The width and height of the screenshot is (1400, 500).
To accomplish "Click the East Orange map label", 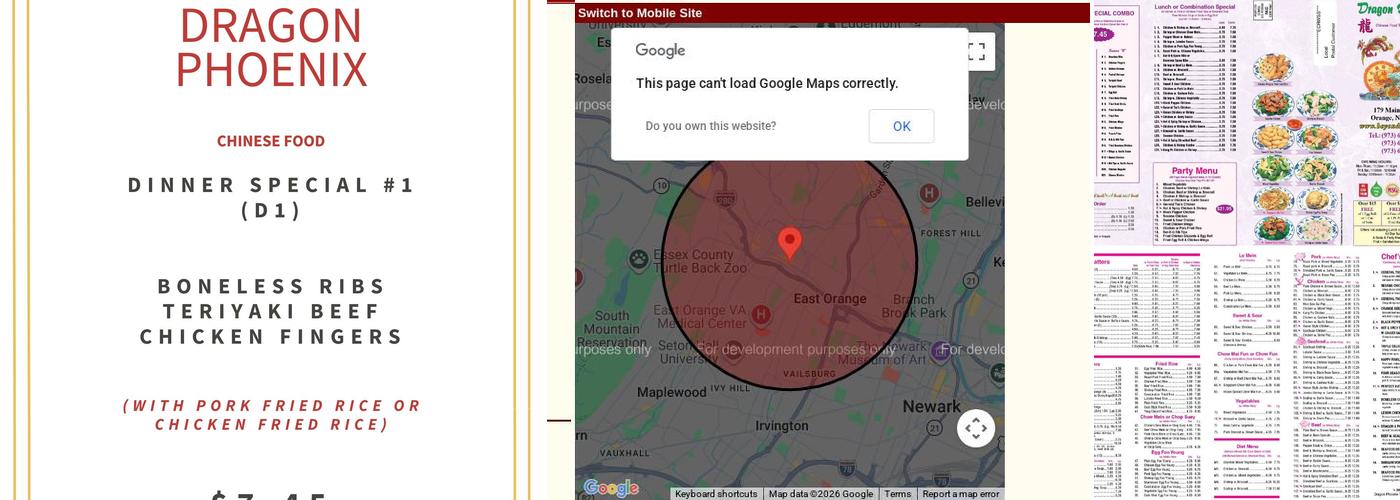I will 830,299.
